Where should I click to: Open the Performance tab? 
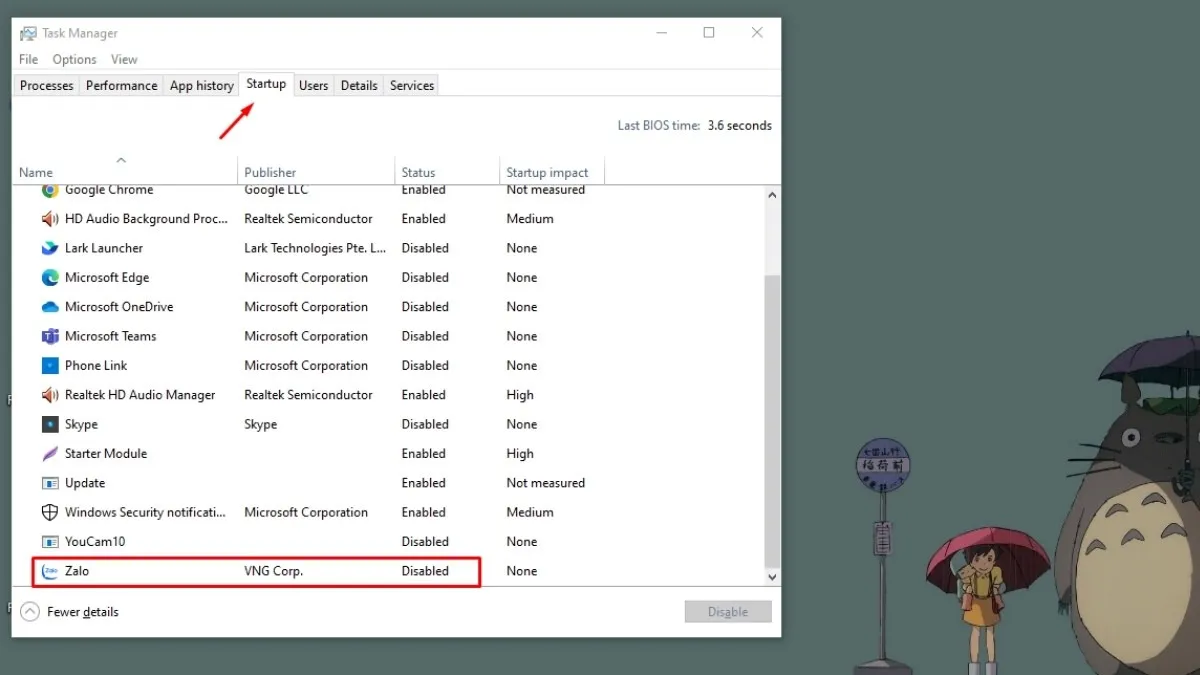click(120, 85)
